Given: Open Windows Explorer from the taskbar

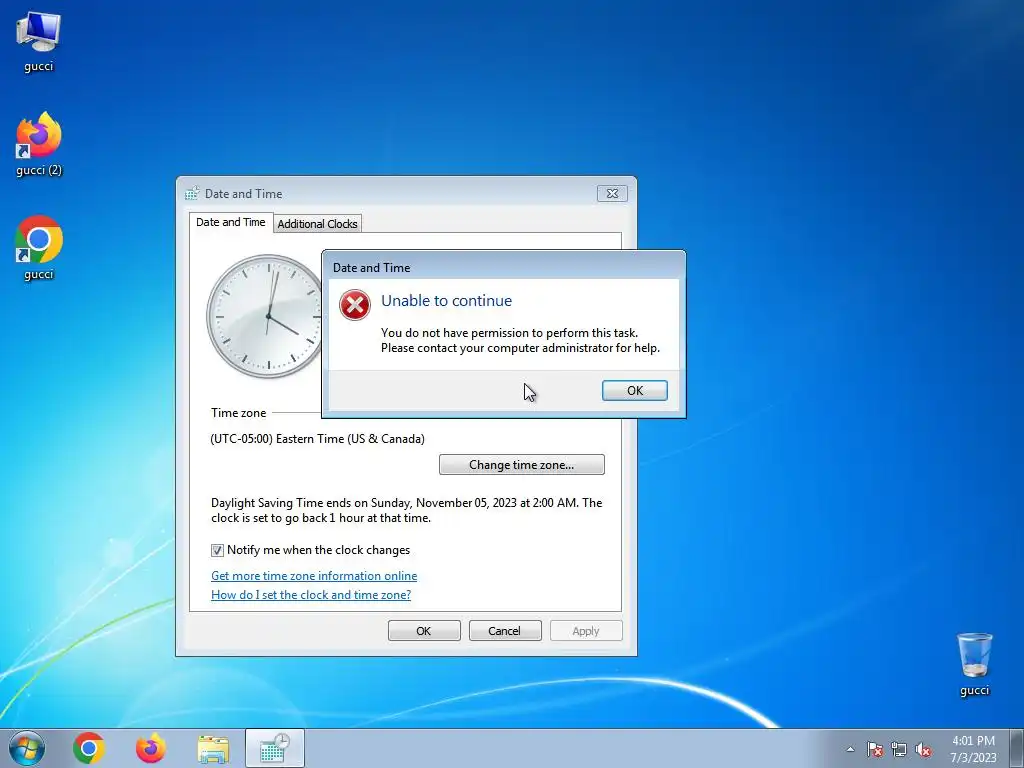Looking at the screenshot, I should pyautogui.click(x=213, y=749).
